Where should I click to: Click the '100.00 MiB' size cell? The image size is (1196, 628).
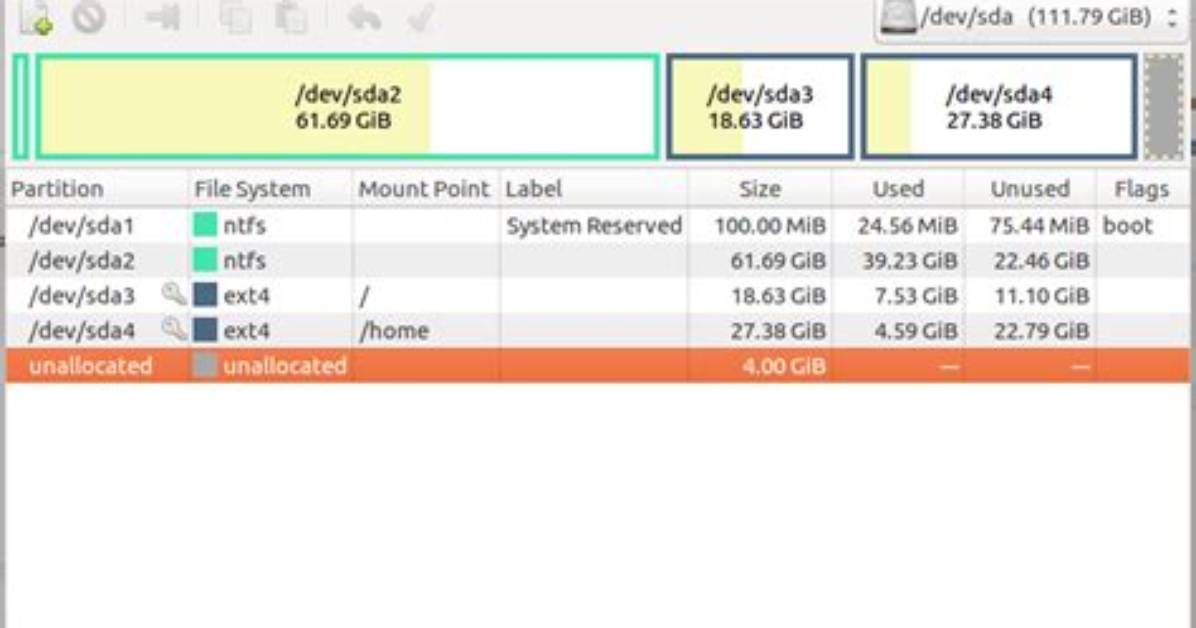(770, 226)
